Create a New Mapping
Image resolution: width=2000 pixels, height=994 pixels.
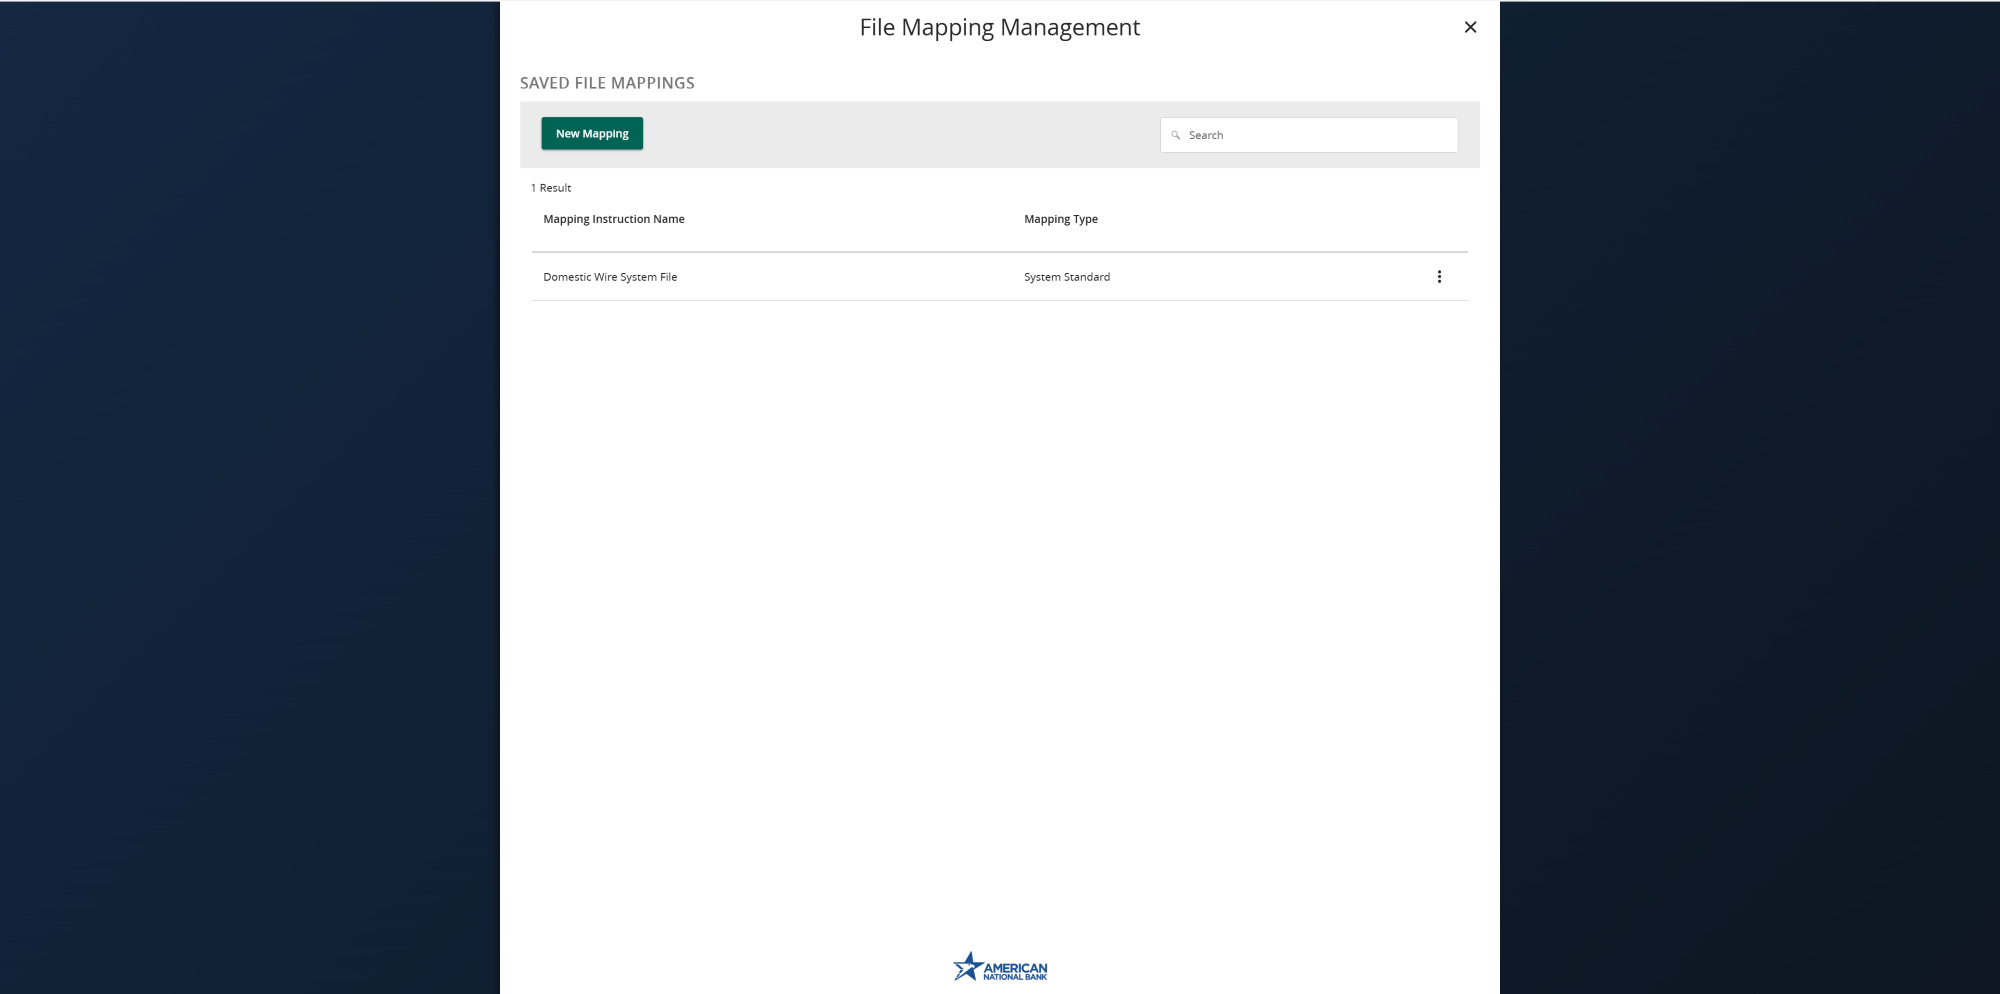592,133
